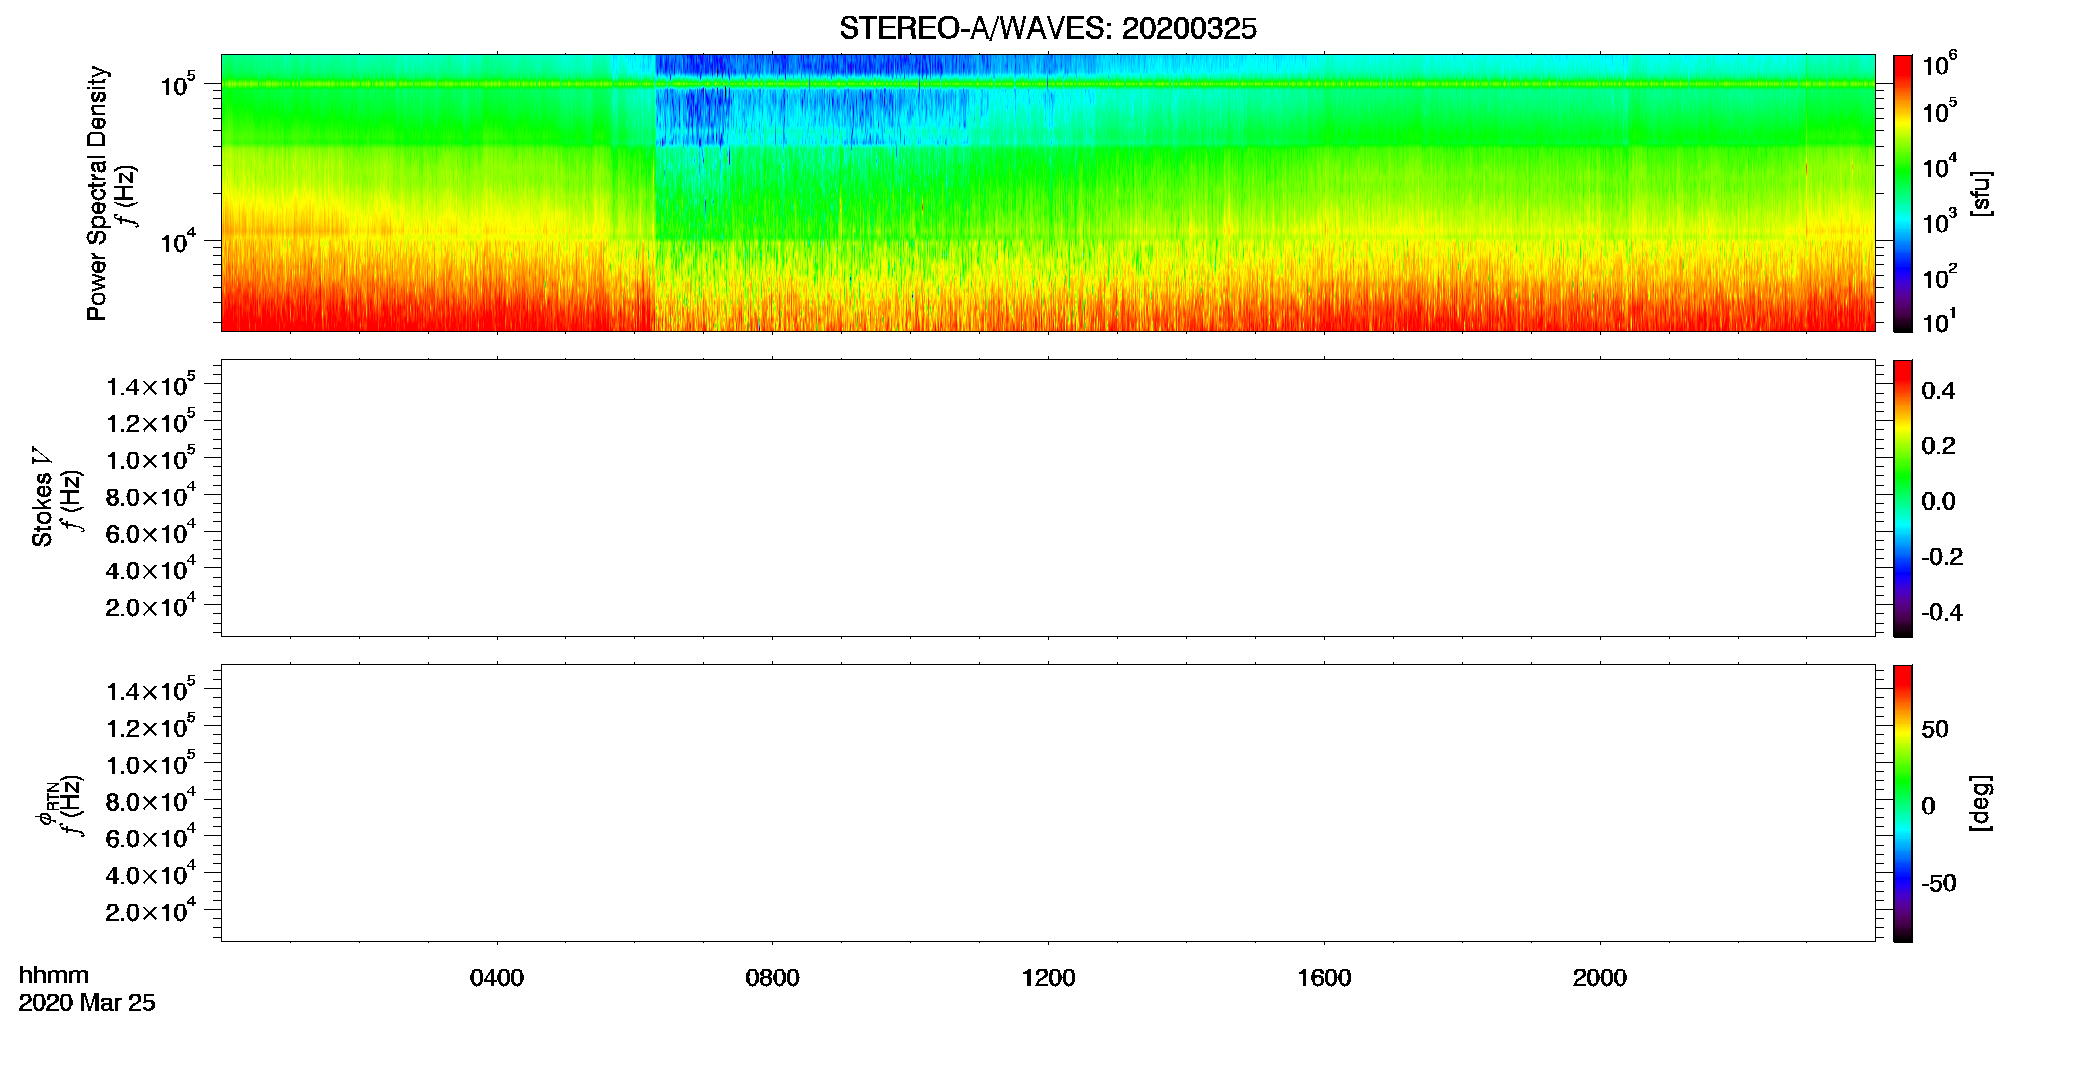Click the Stokes V color bar
This screenshot has width=2096, height=1080.
[x=1903, y=498]
